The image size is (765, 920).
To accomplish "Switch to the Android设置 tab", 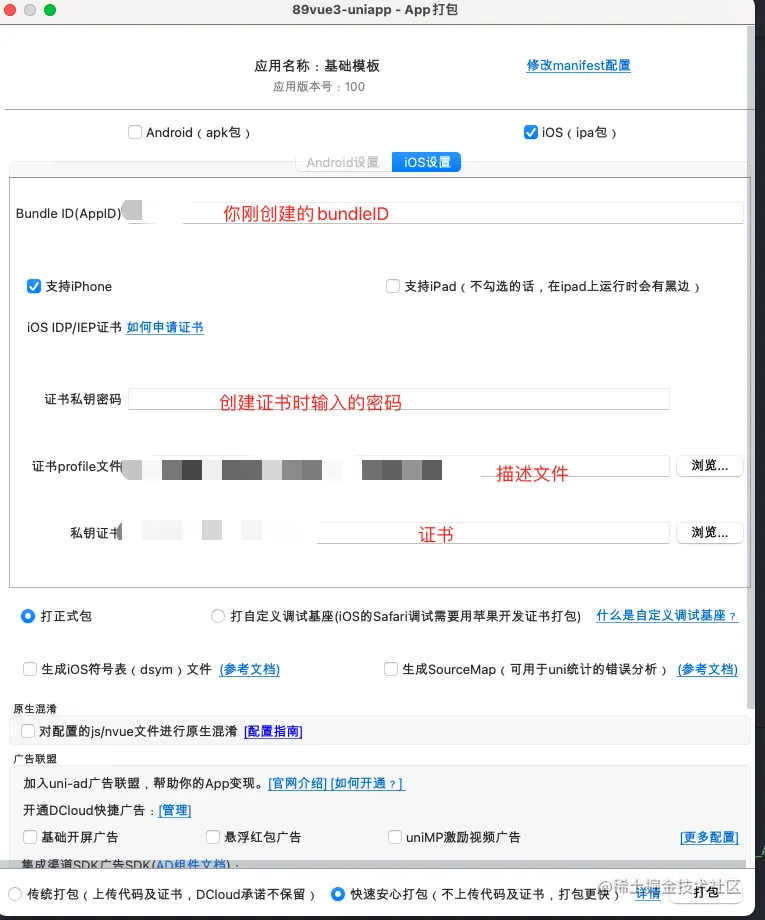I will pyautogui.click(x=343, y=162).
